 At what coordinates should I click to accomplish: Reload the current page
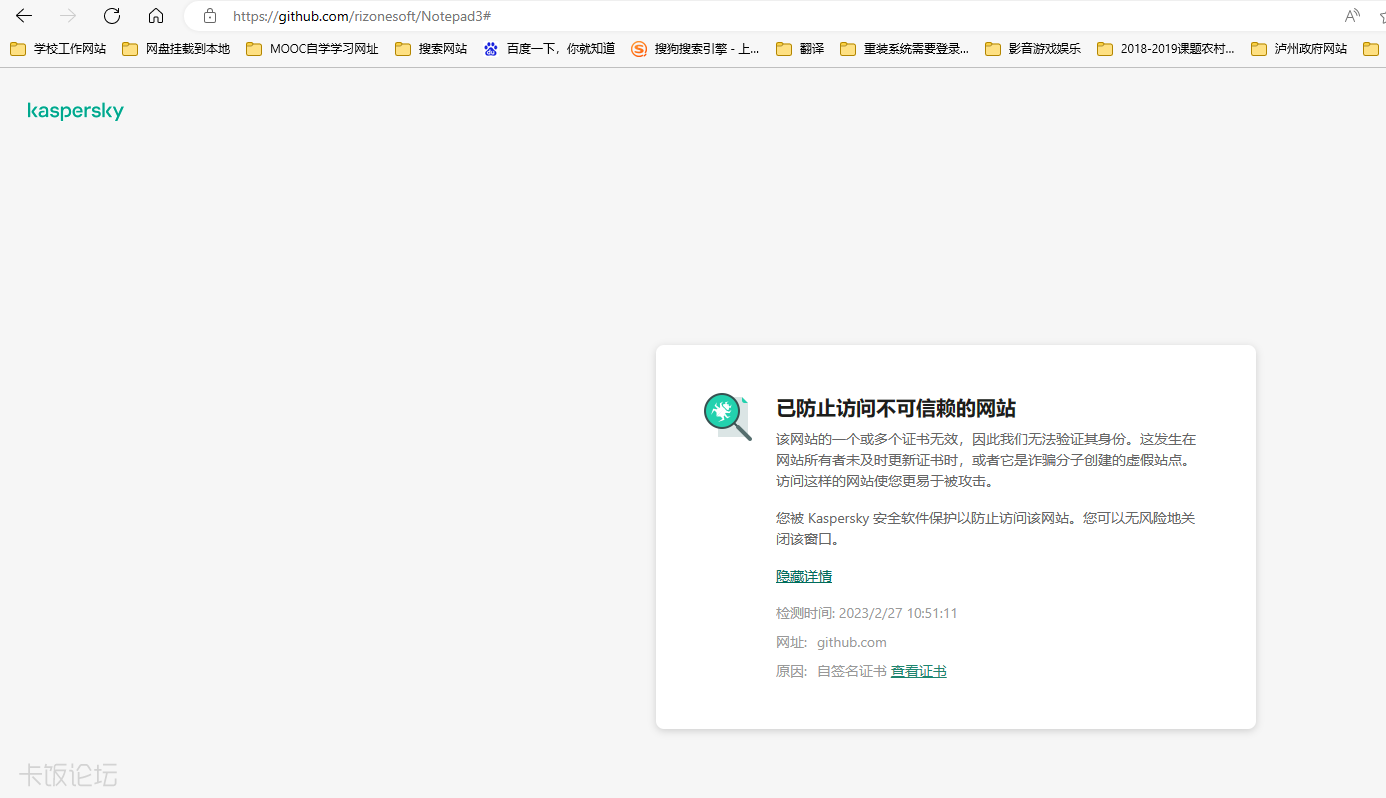(x=112, y=16)
